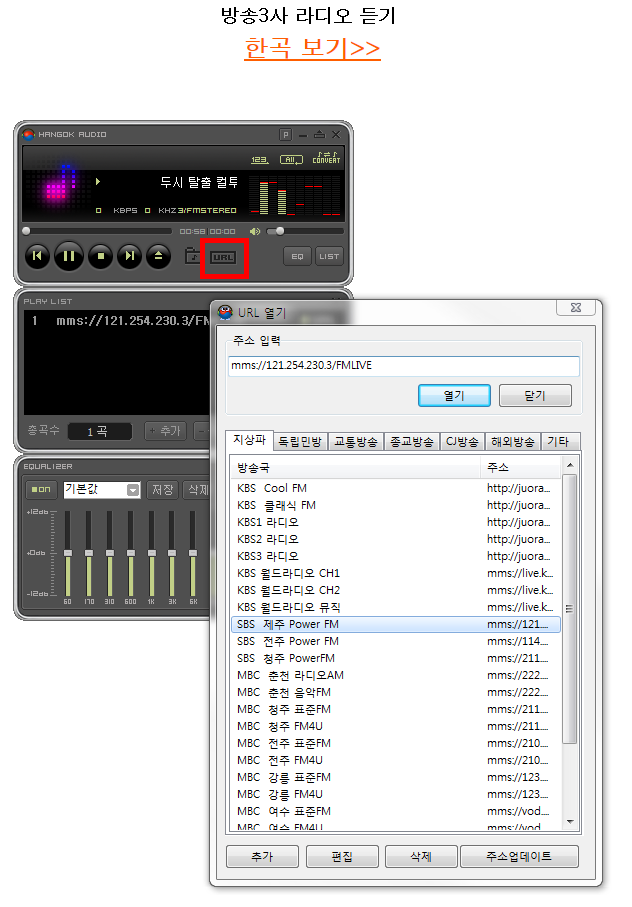Select KBS 클래식 FM station

pos(396,506)
